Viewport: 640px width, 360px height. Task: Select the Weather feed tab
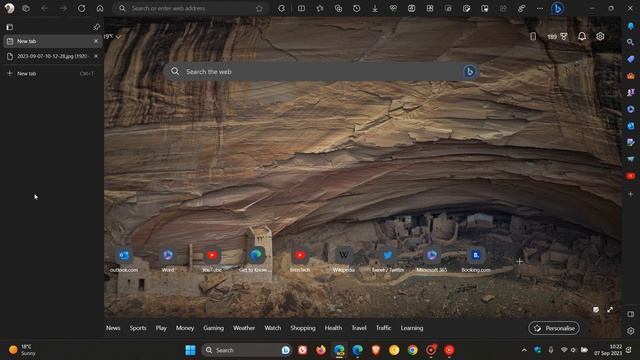[x=244, y=328]
